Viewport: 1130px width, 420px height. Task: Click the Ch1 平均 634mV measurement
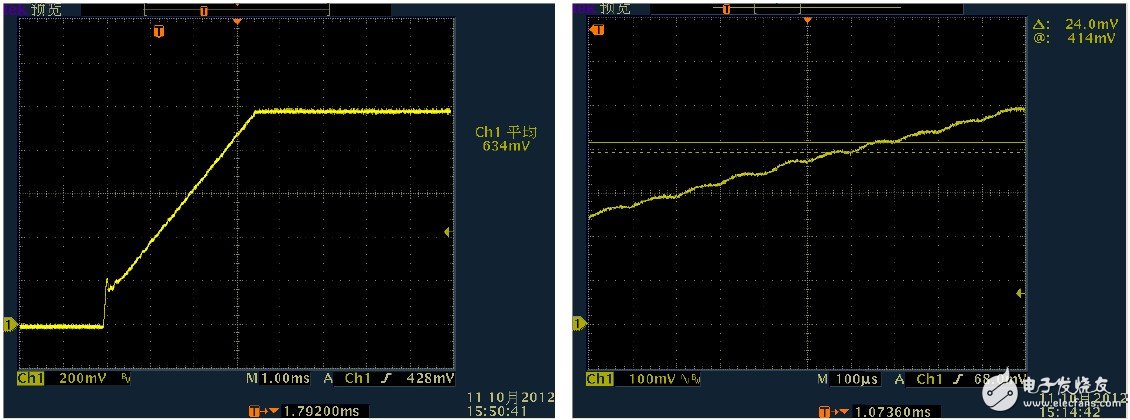pos(503,139)
